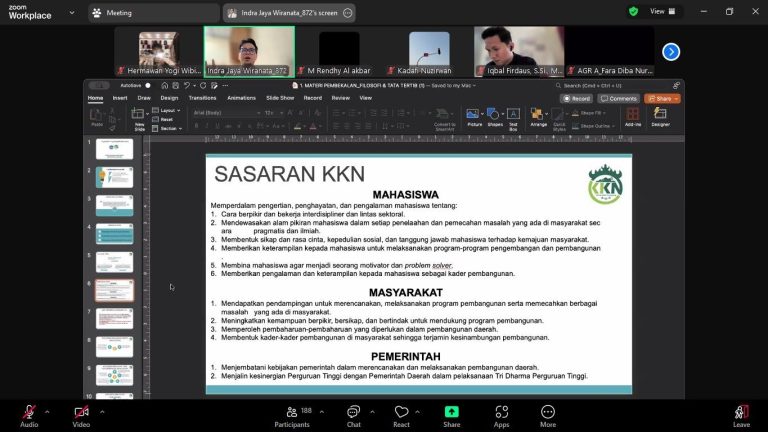Select slide 1 thumbnail
Image resolution: width=768 pixels, height=432 pixels.
point(114,149)
